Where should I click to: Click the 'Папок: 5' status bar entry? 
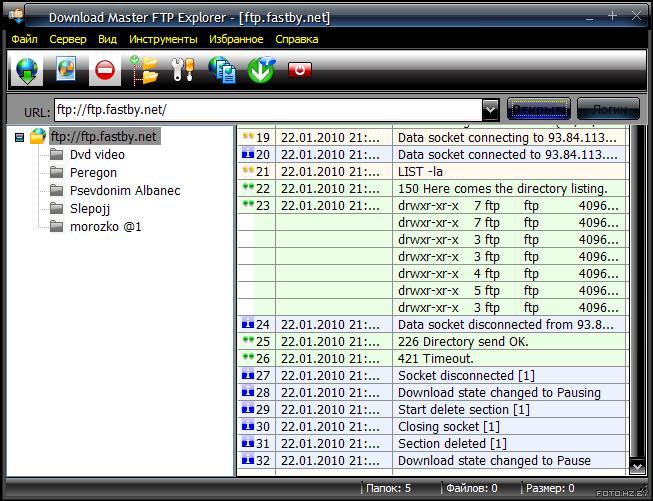(388, 488)
